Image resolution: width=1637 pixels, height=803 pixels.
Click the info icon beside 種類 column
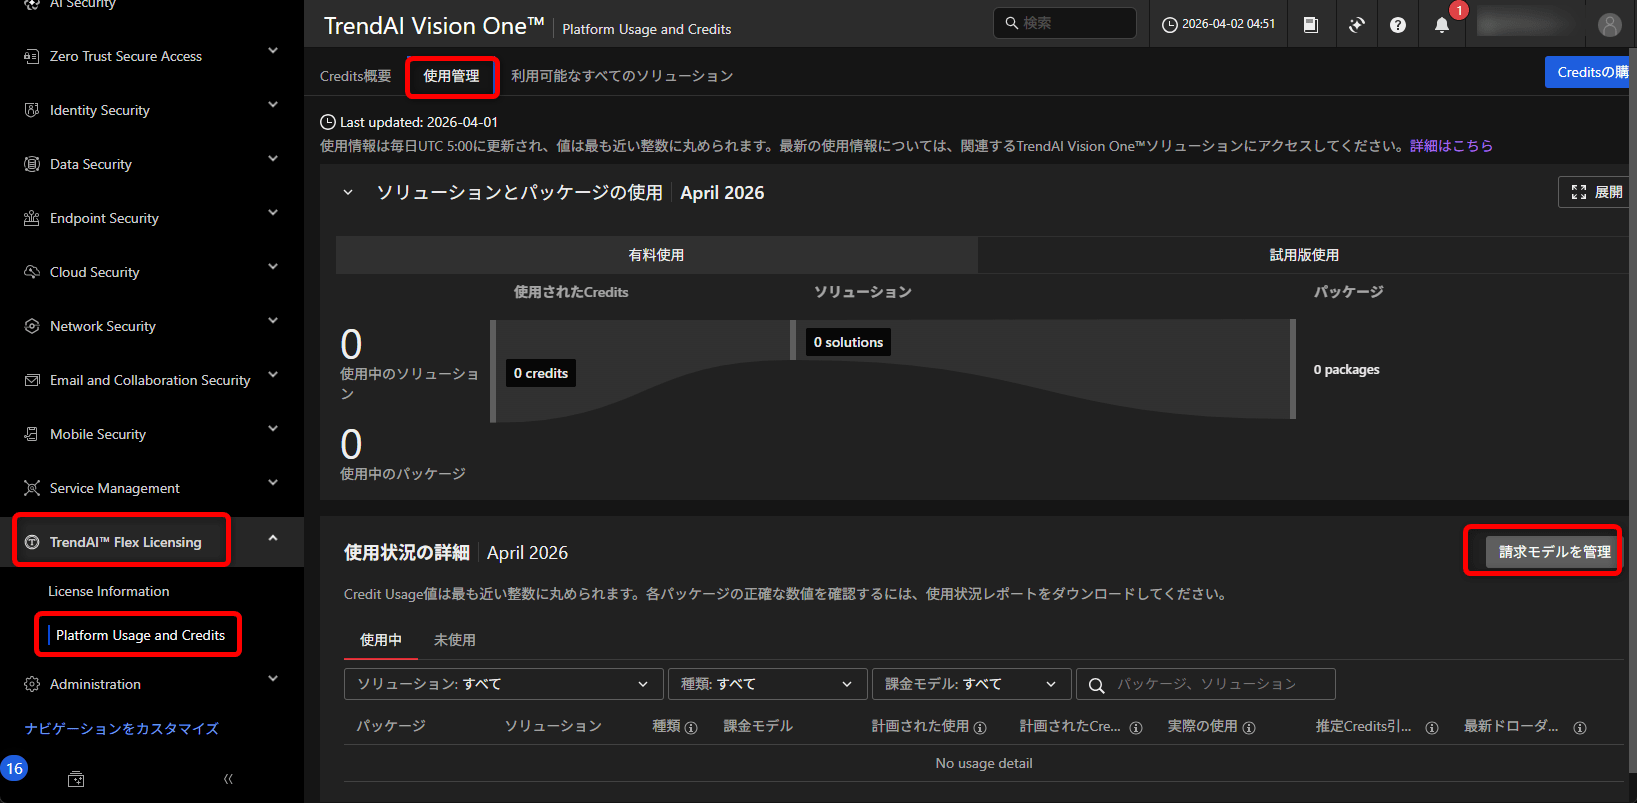coord(691,728)
